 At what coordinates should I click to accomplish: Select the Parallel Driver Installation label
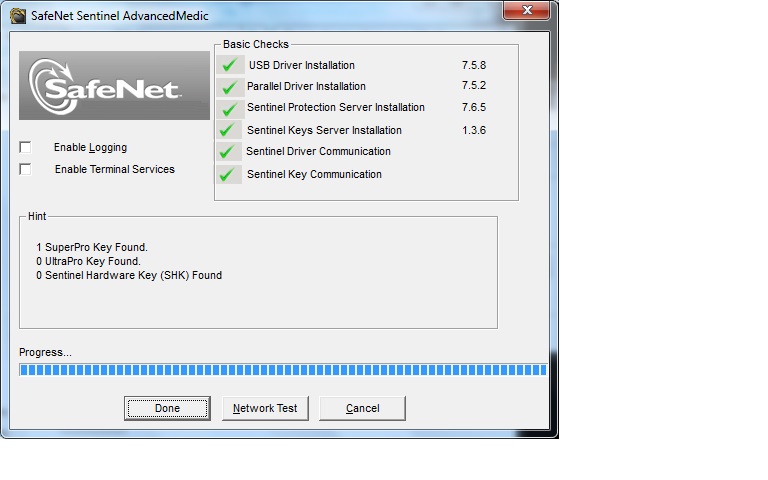point(306,86)
